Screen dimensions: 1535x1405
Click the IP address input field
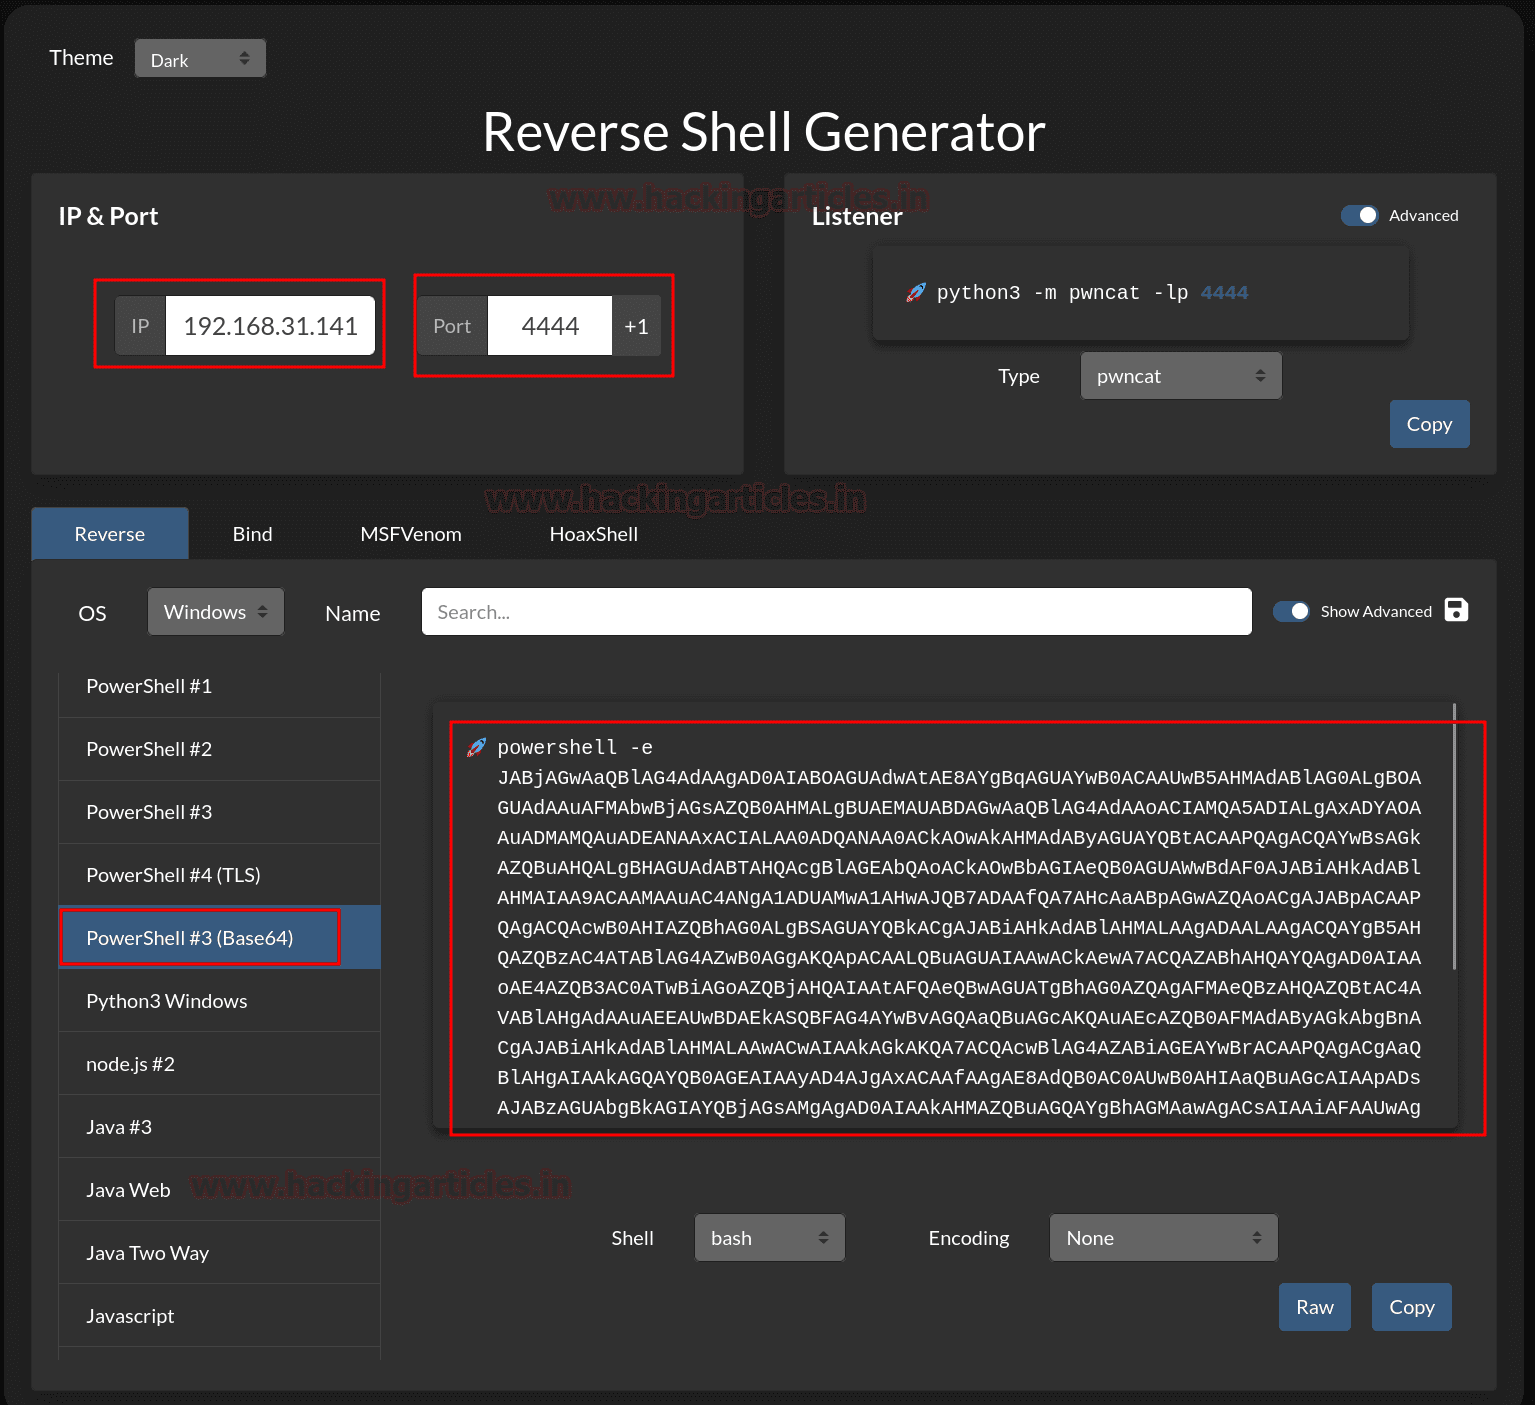pos(270,326)
